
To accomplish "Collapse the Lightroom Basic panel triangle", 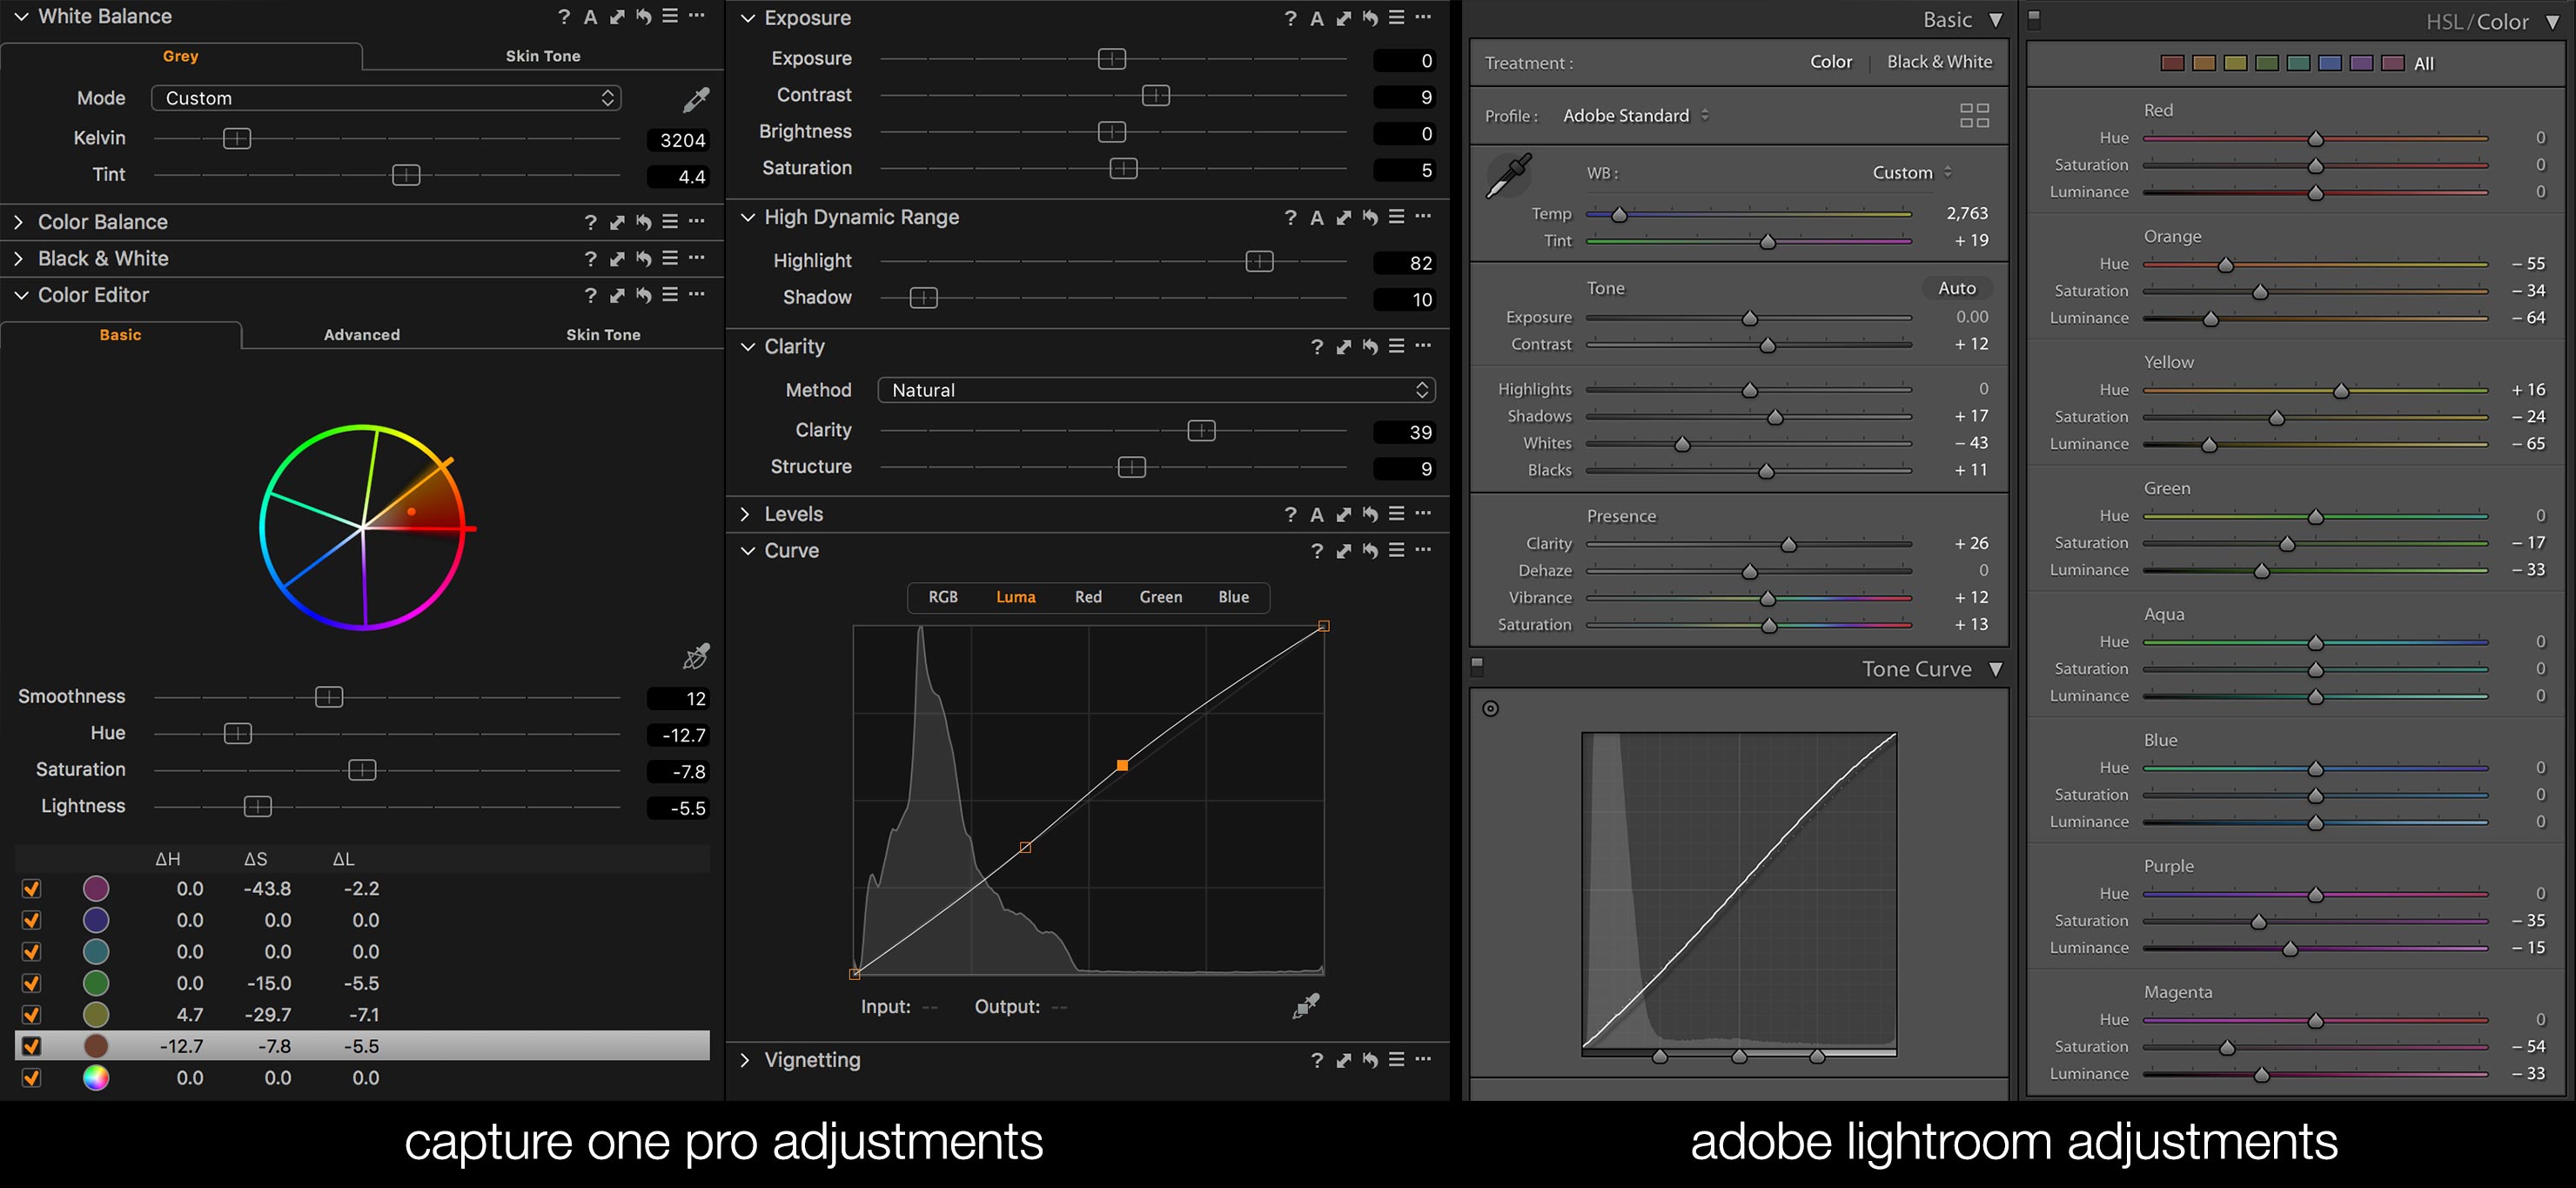I will click(x=1996, y=20).
